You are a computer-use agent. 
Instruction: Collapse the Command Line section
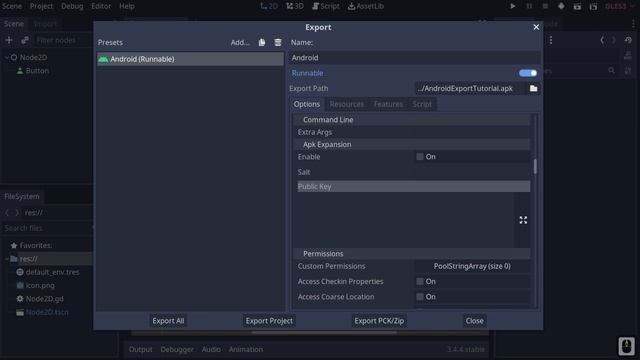coord(412,120)
